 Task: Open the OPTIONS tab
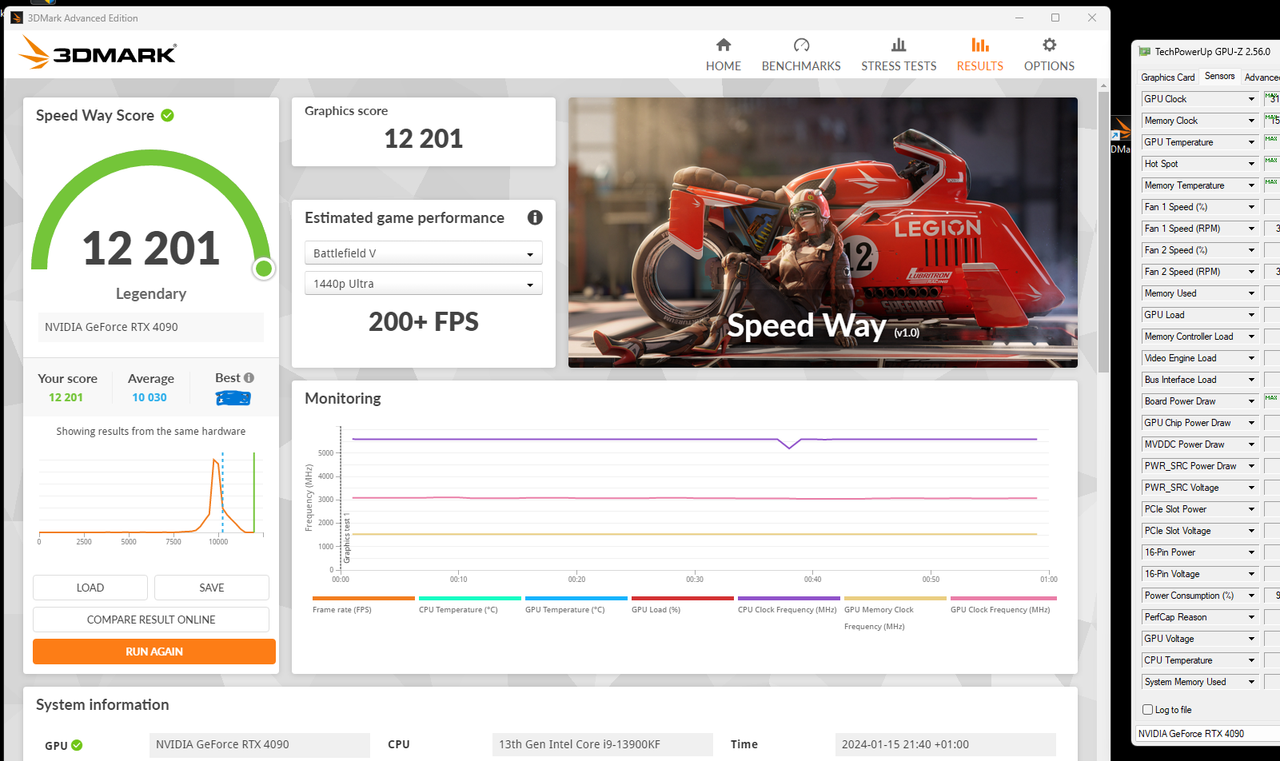point(1049,55)
